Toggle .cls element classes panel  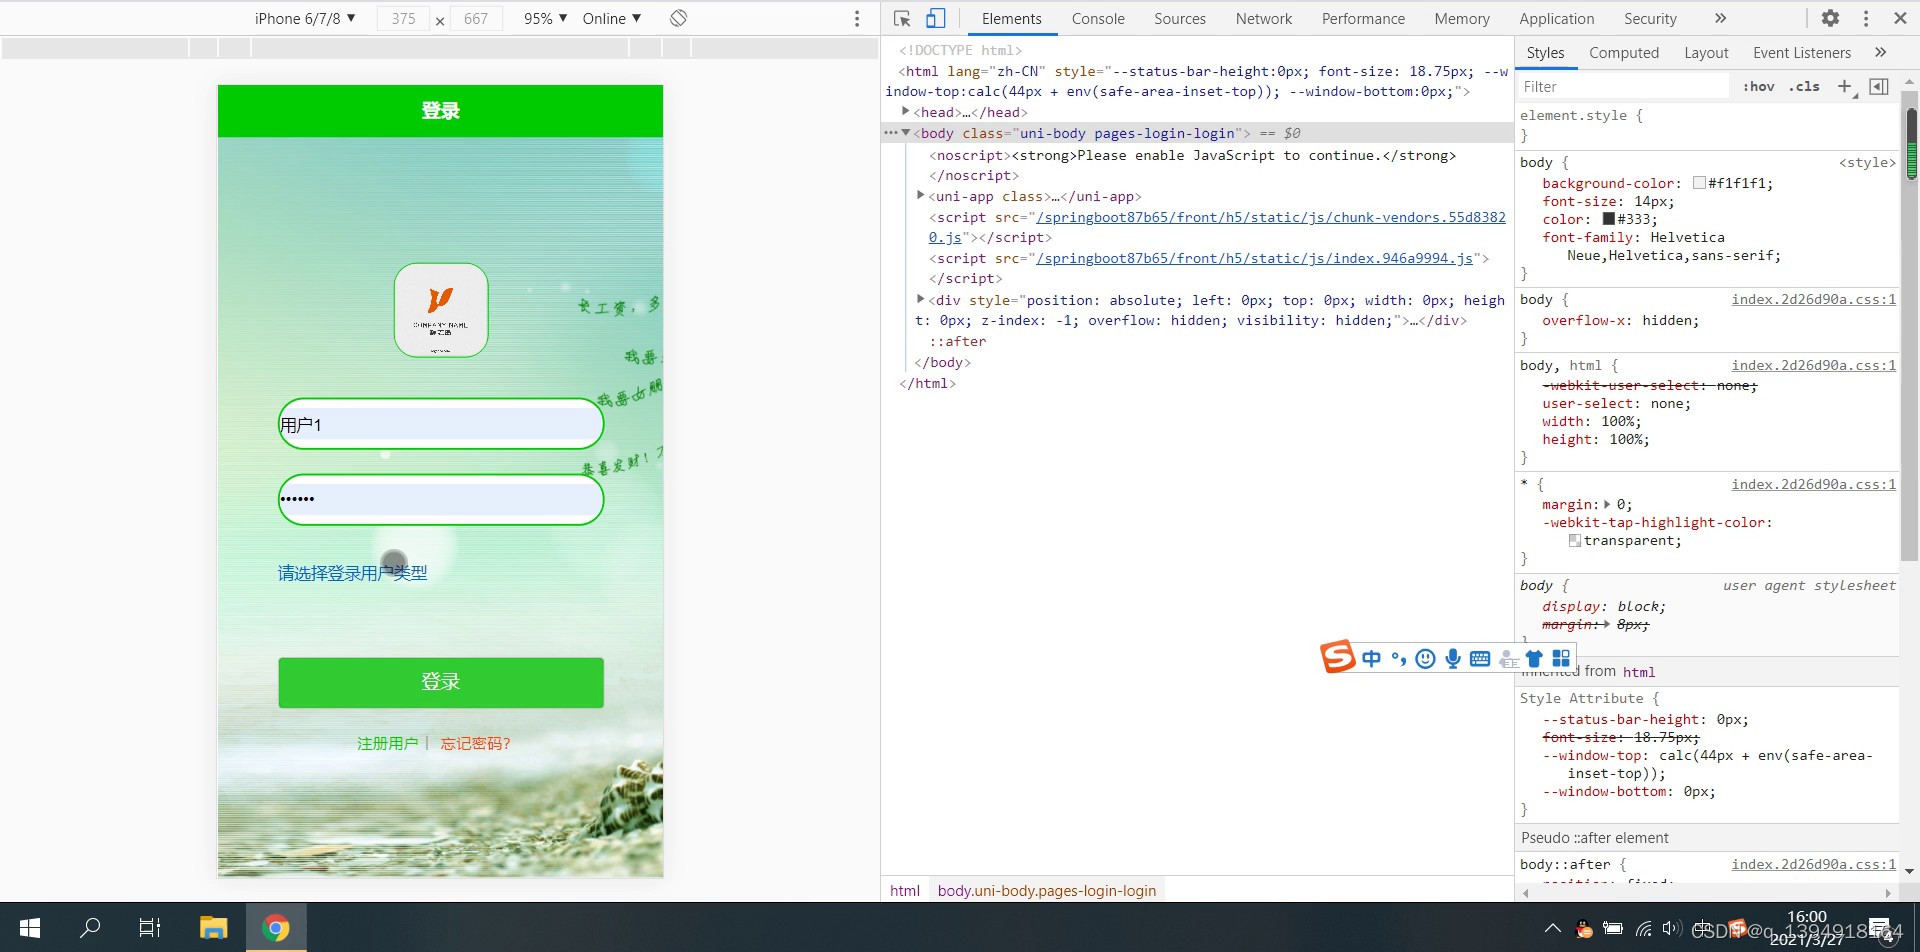click(x=1804, y=86)
